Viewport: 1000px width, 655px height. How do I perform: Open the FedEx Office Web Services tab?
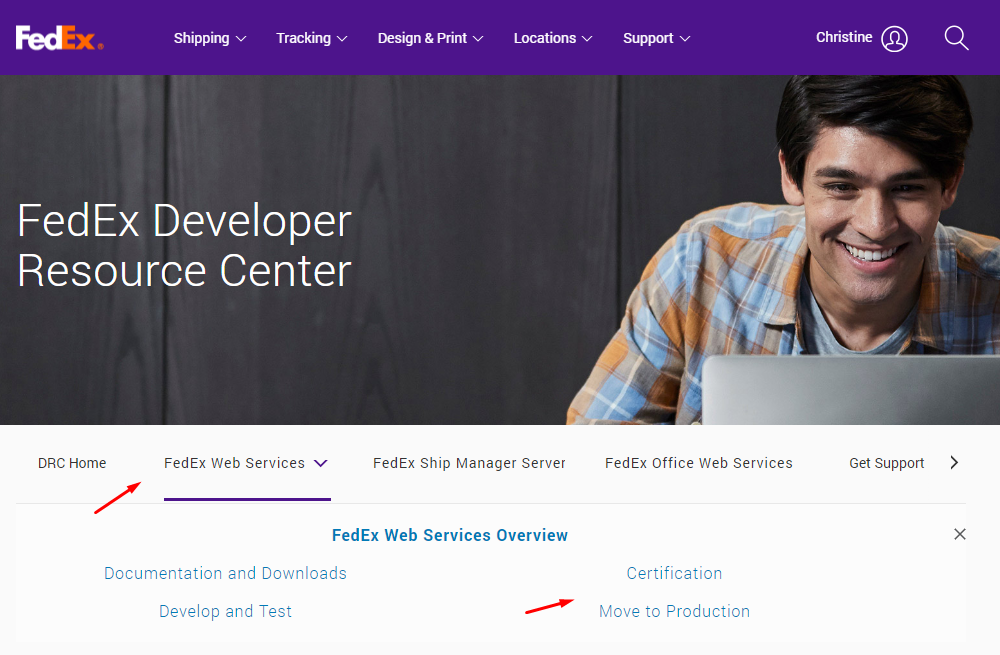[x=698, y=463]
